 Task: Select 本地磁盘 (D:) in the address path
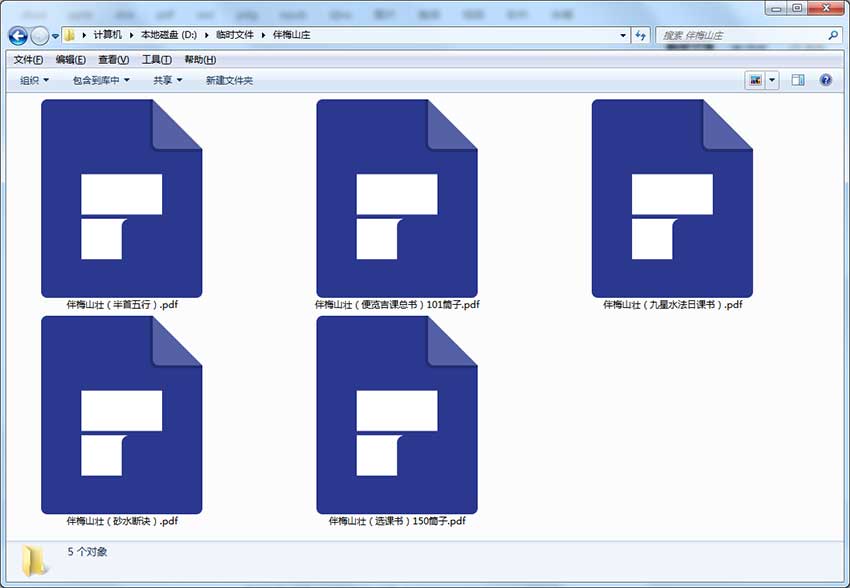(x=169, y=35)
